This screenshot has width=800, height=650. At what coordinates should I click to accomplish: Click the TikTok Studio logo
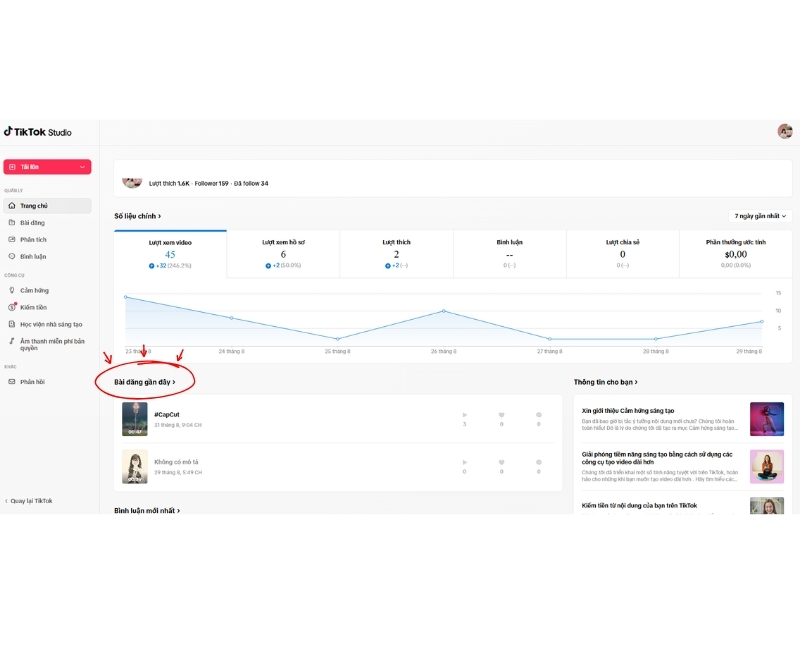pyautogui.click(x=38, y=132)
